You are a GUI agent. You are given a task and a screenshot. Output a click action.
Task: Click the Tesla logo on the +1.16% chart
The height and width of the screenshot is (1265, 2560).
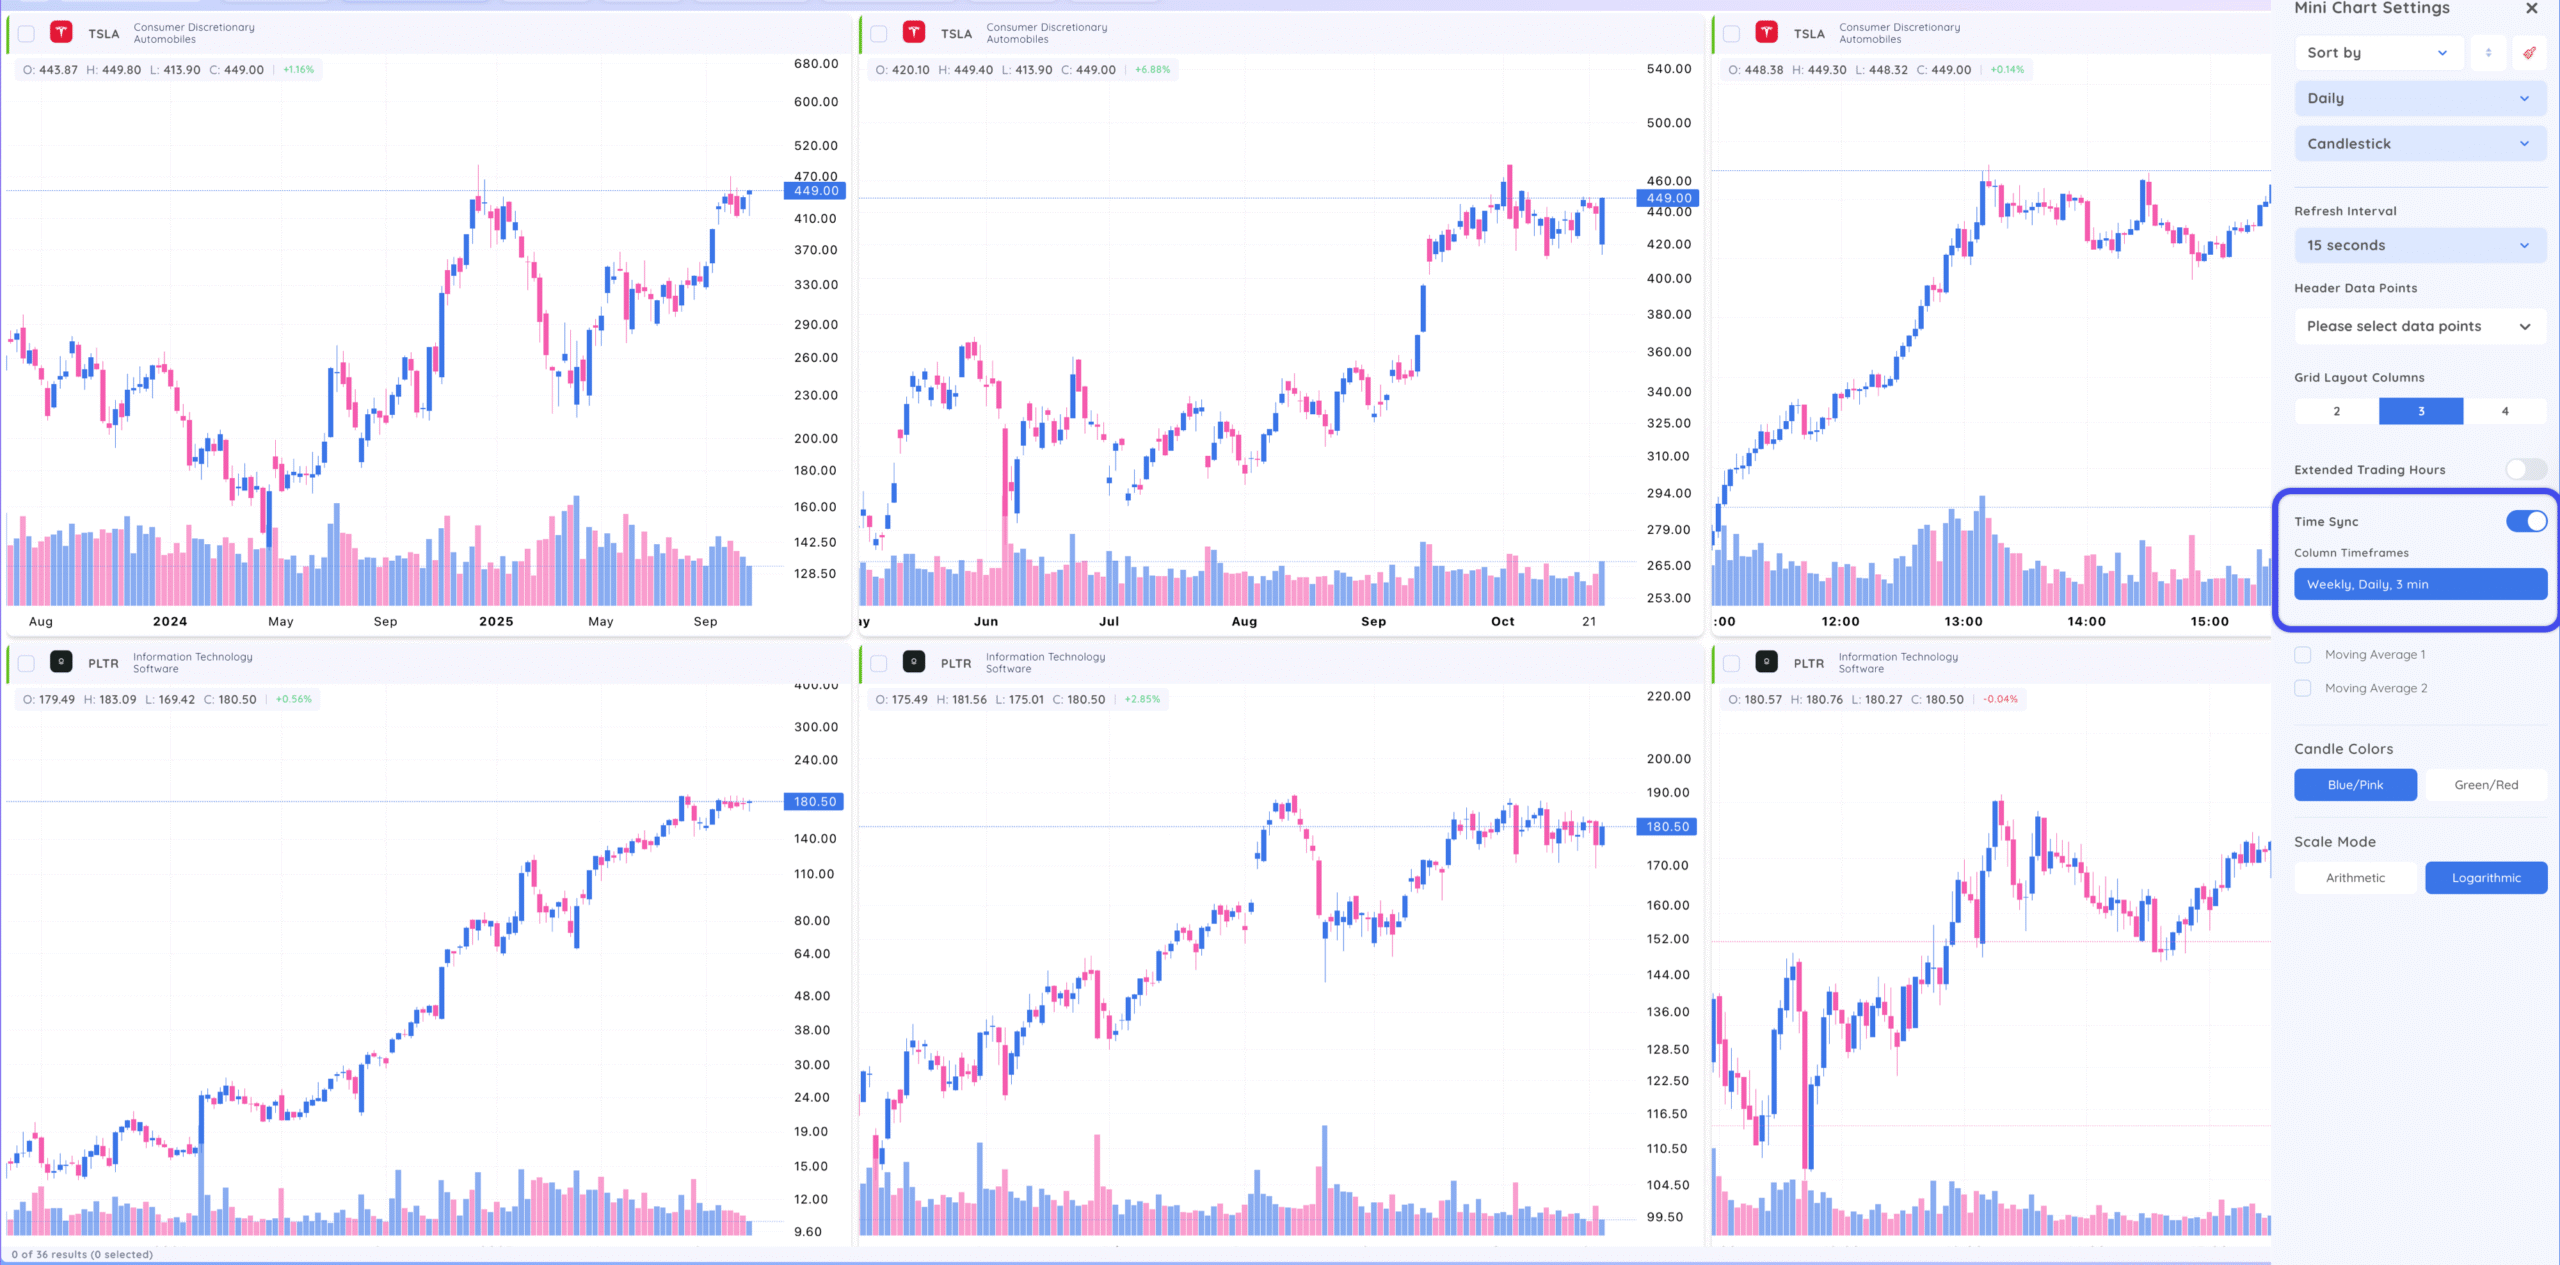[x=61, y=33]
